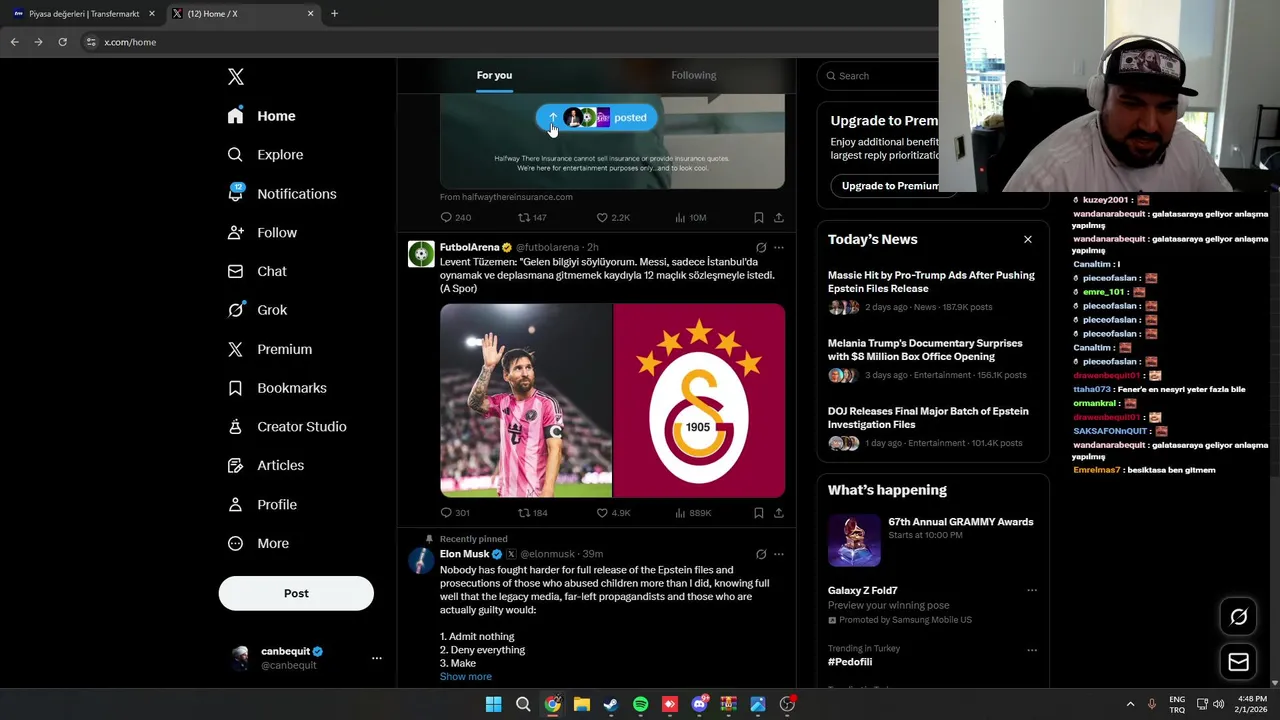Open the #Pedofili trending topic
The height and width of the screenshot is (720, 1280).
pyautogui.click(x=850, y=662)
